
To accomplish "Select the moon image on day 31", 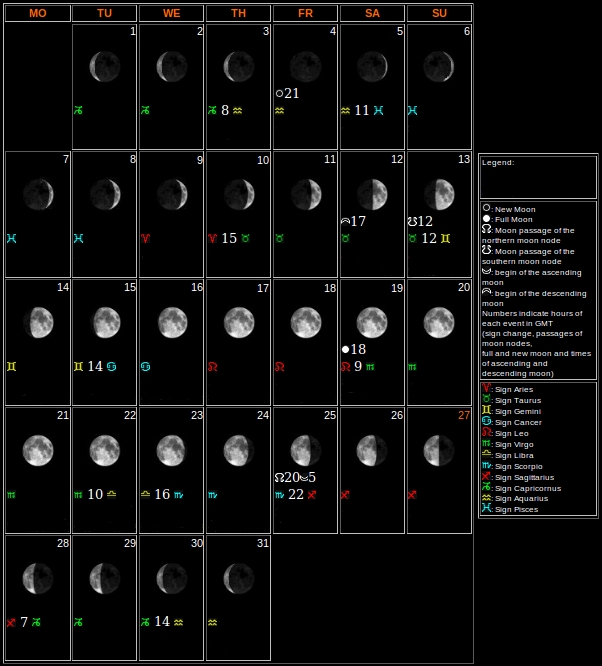I will pos(238,577).
